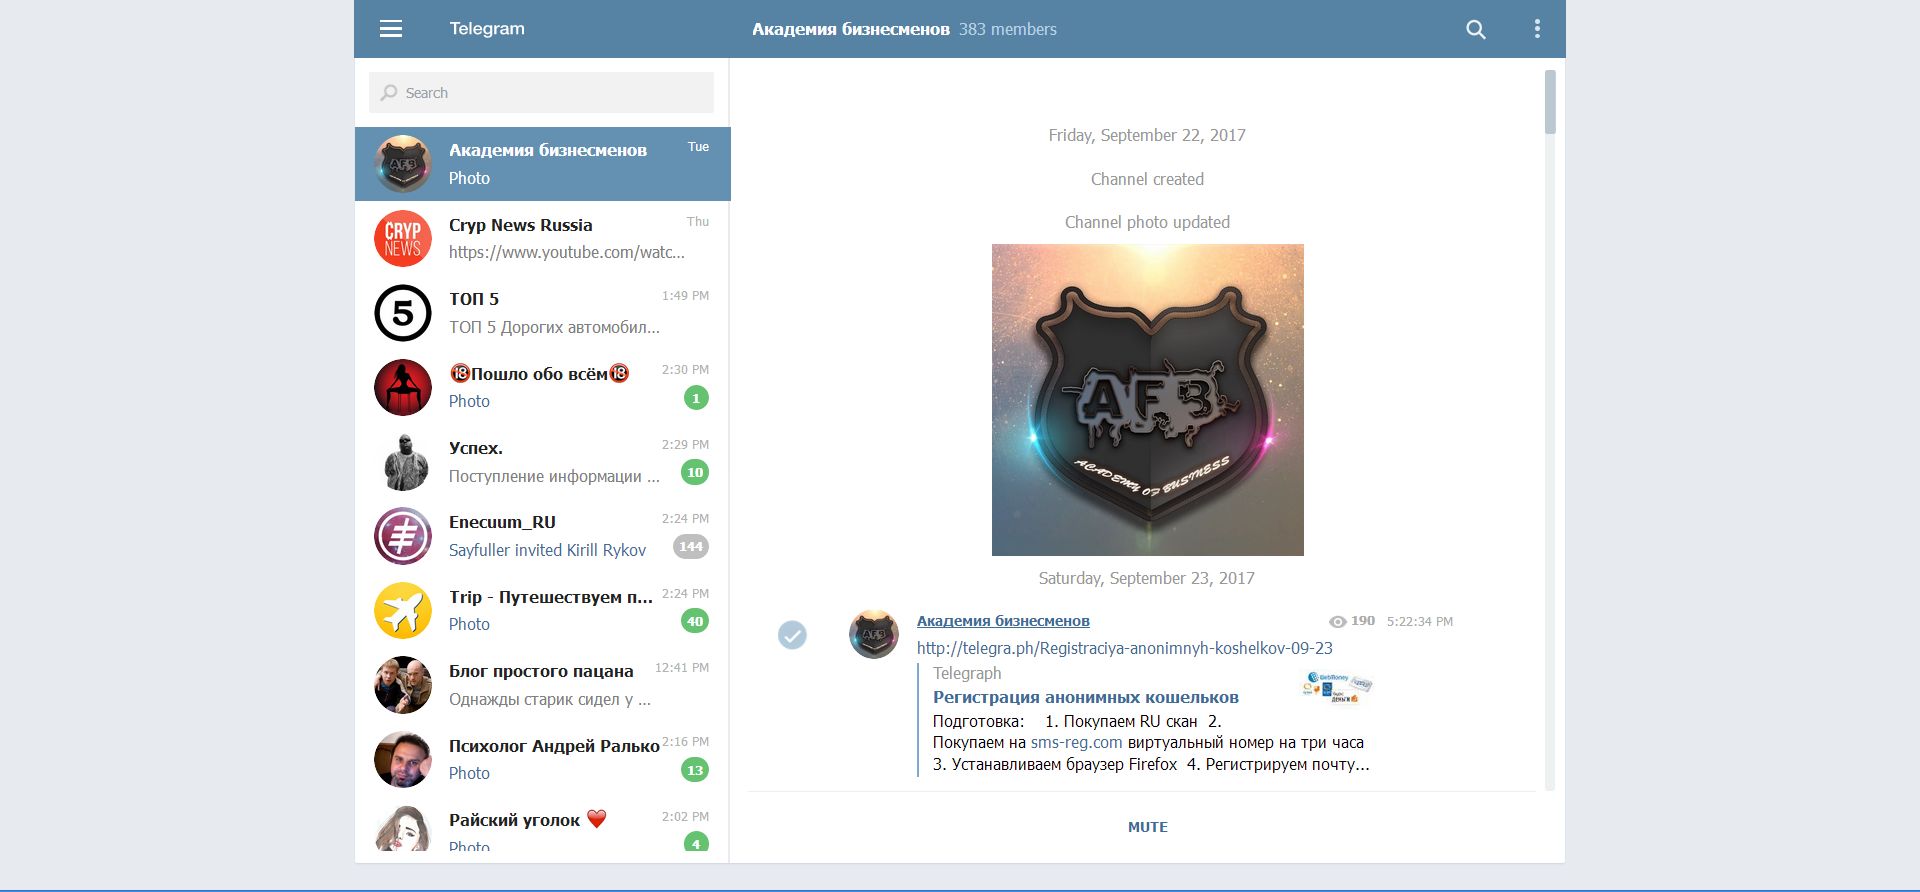Click the Пошло обо всём avatar

[x=402, y=387]
